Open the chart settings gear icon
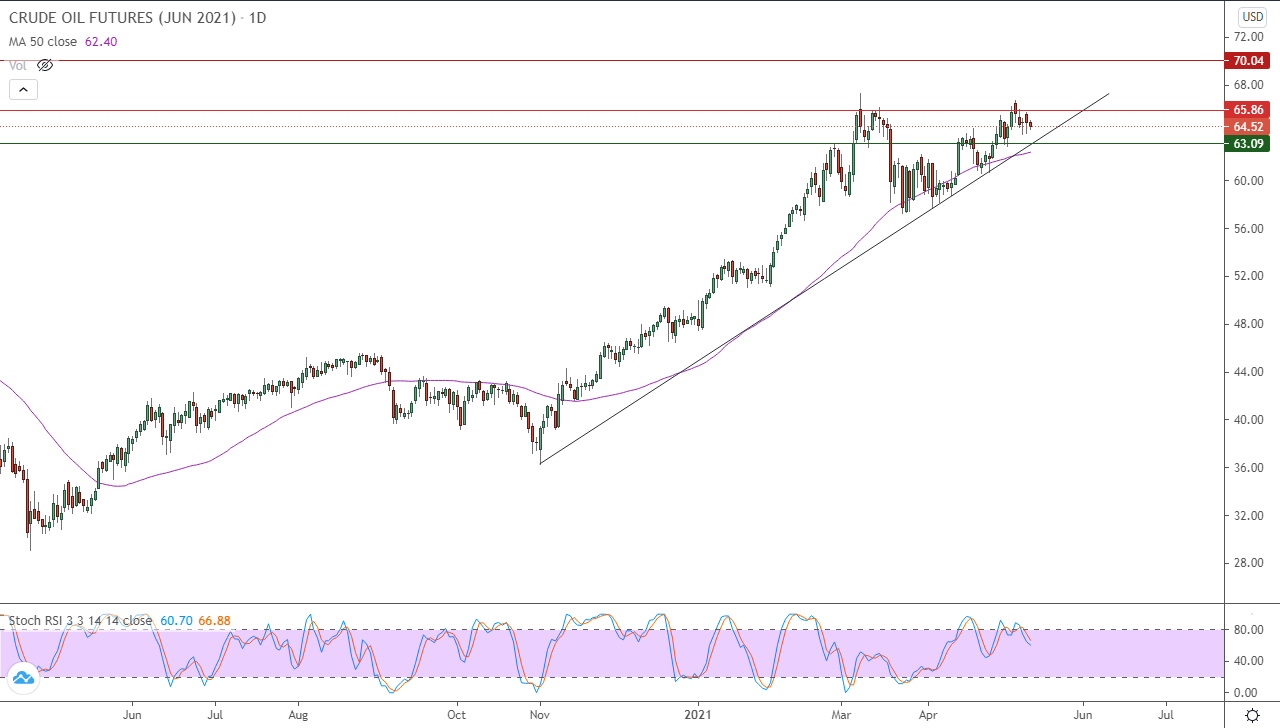 (1252, 716)
